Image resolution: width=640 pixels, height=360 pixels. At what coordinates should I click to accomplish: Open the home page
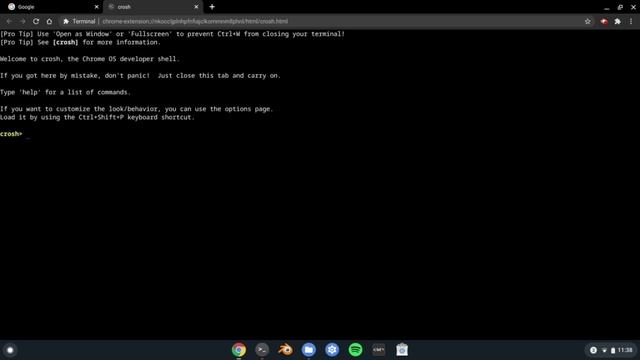(49, 21)
